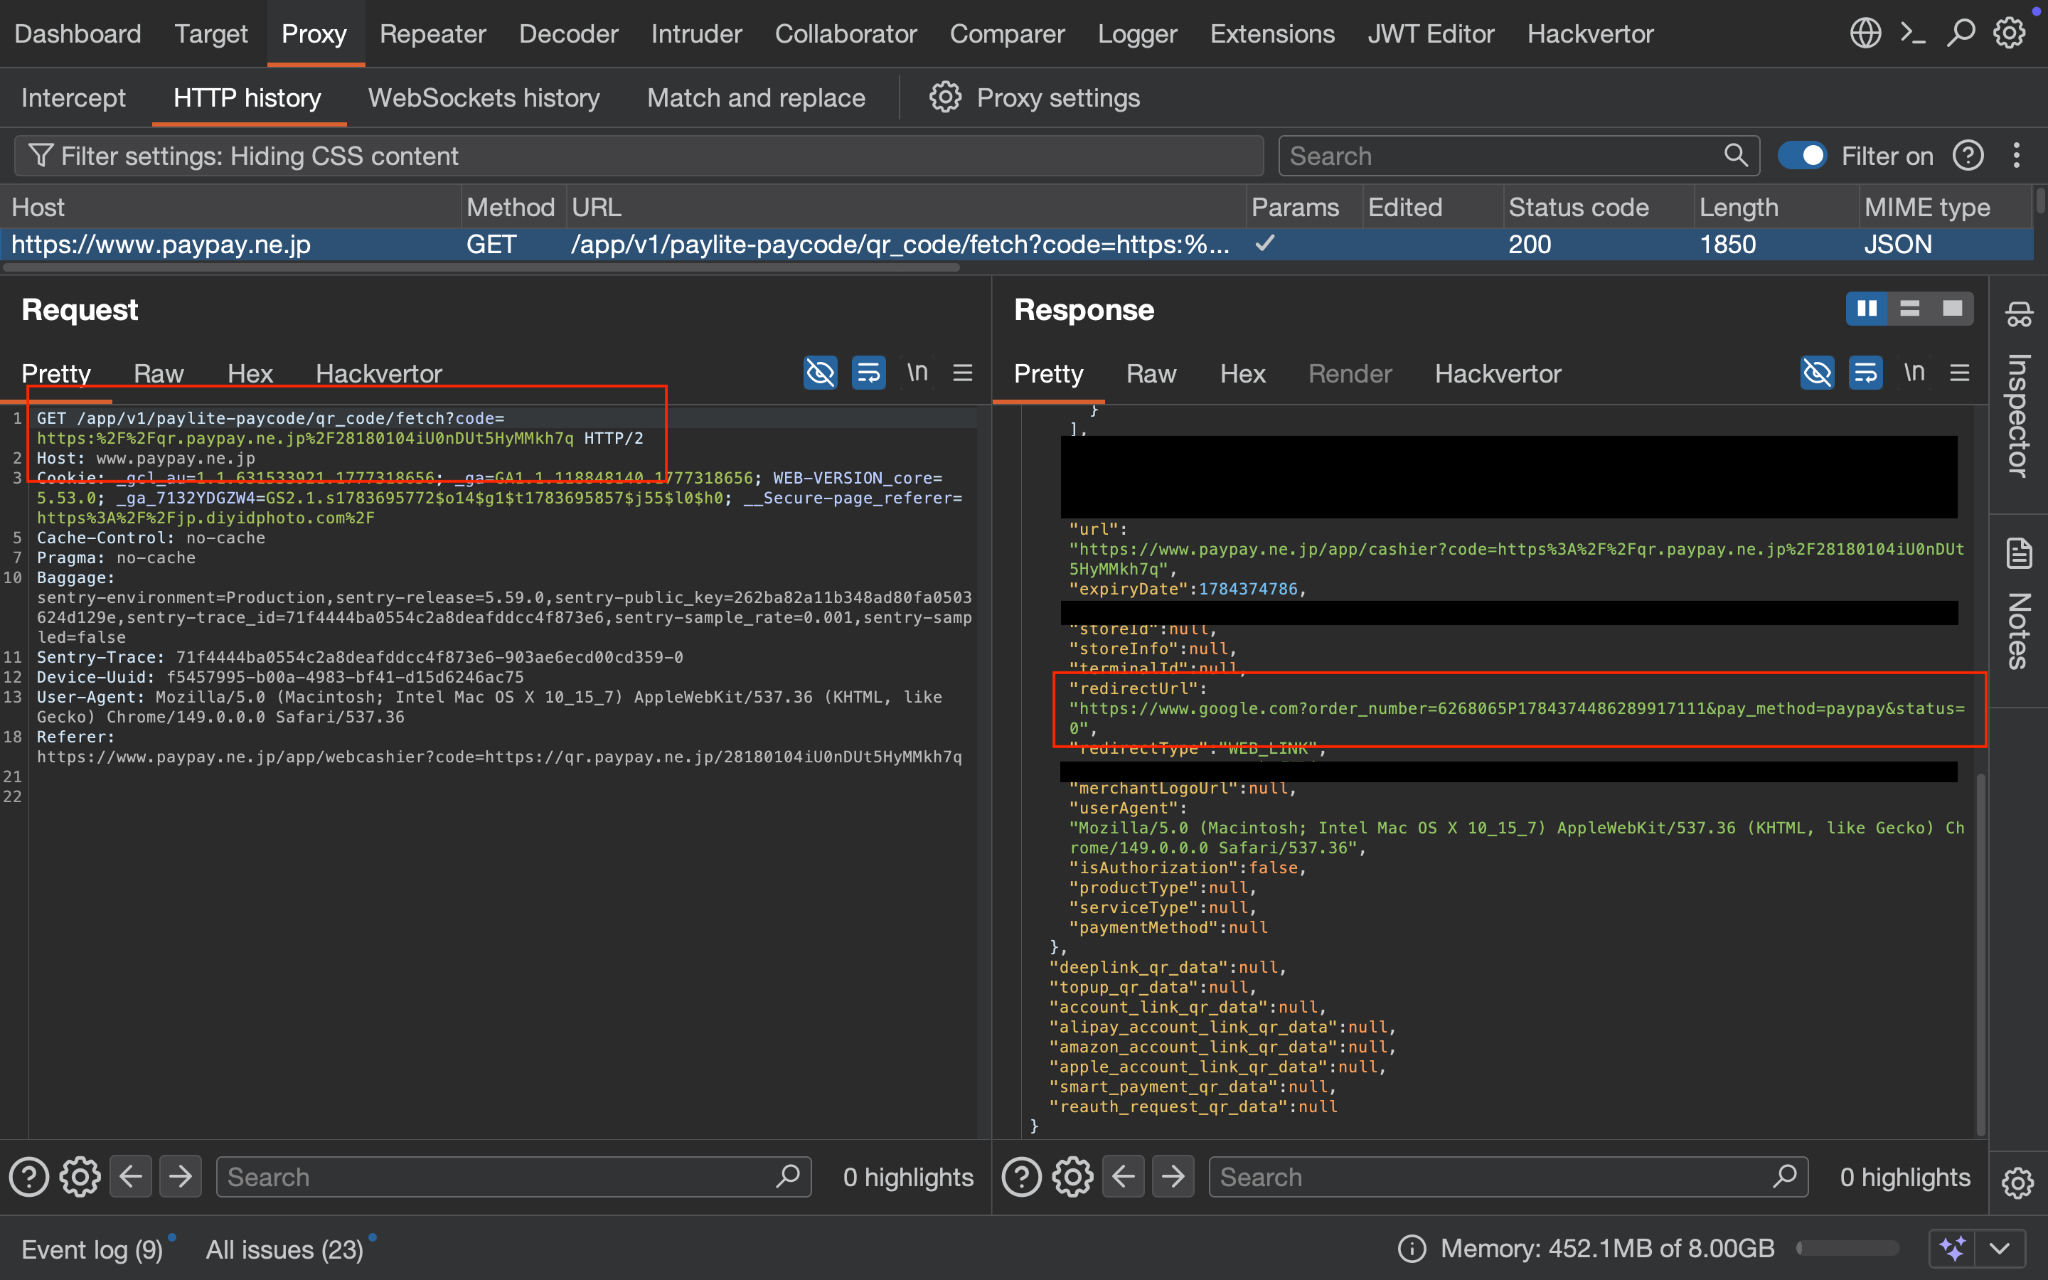This screenshot has height=1280, width=2048.
Task: Select the paypay.ne.jp GET history row
Action: click(x=1018, y=244)
